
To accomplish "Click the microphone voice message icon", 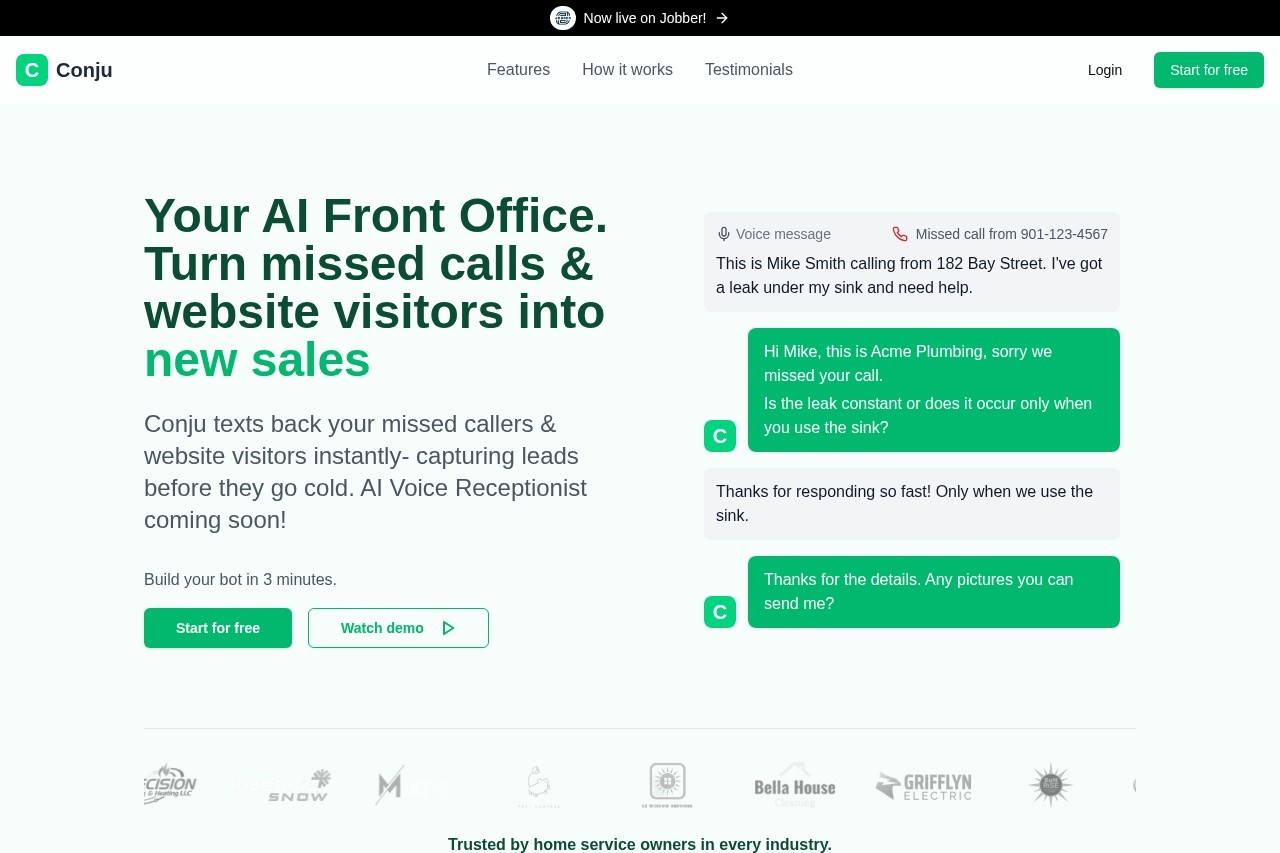I will pos(724,234).
